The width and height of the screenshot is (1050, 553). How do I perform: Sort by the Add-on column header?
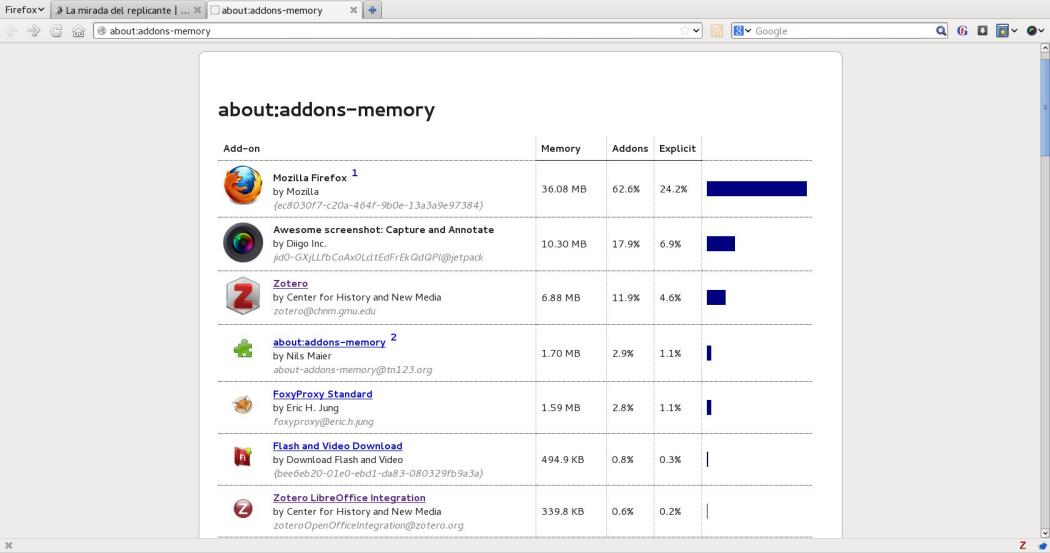242,149
